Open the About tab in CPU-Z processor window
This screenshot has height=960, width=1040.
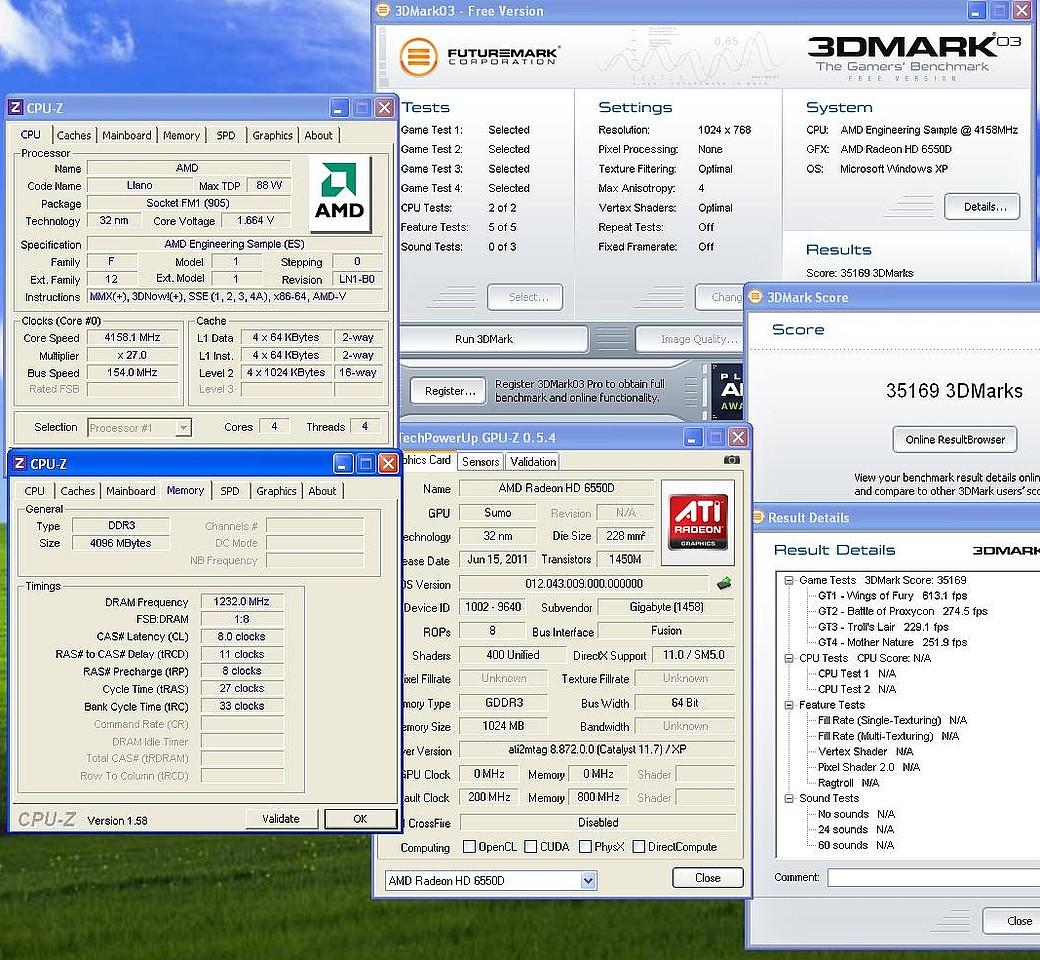coord(318,135)
